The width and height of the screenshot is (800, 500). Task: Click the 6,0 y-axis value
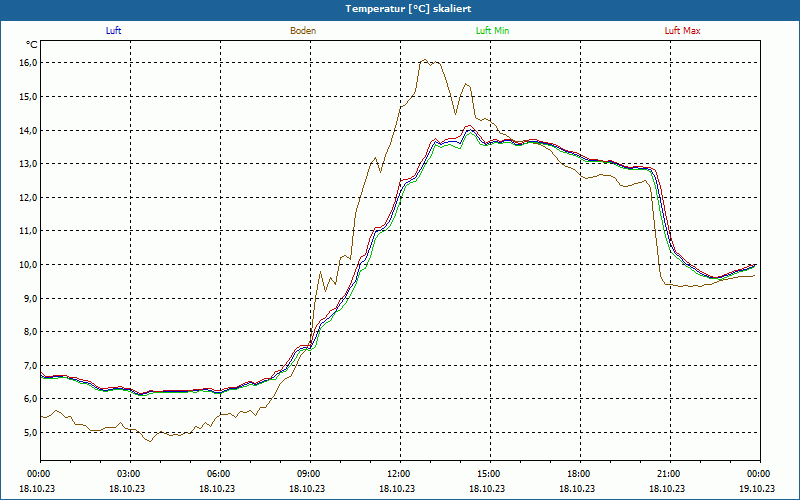click(x=30, y=399)
